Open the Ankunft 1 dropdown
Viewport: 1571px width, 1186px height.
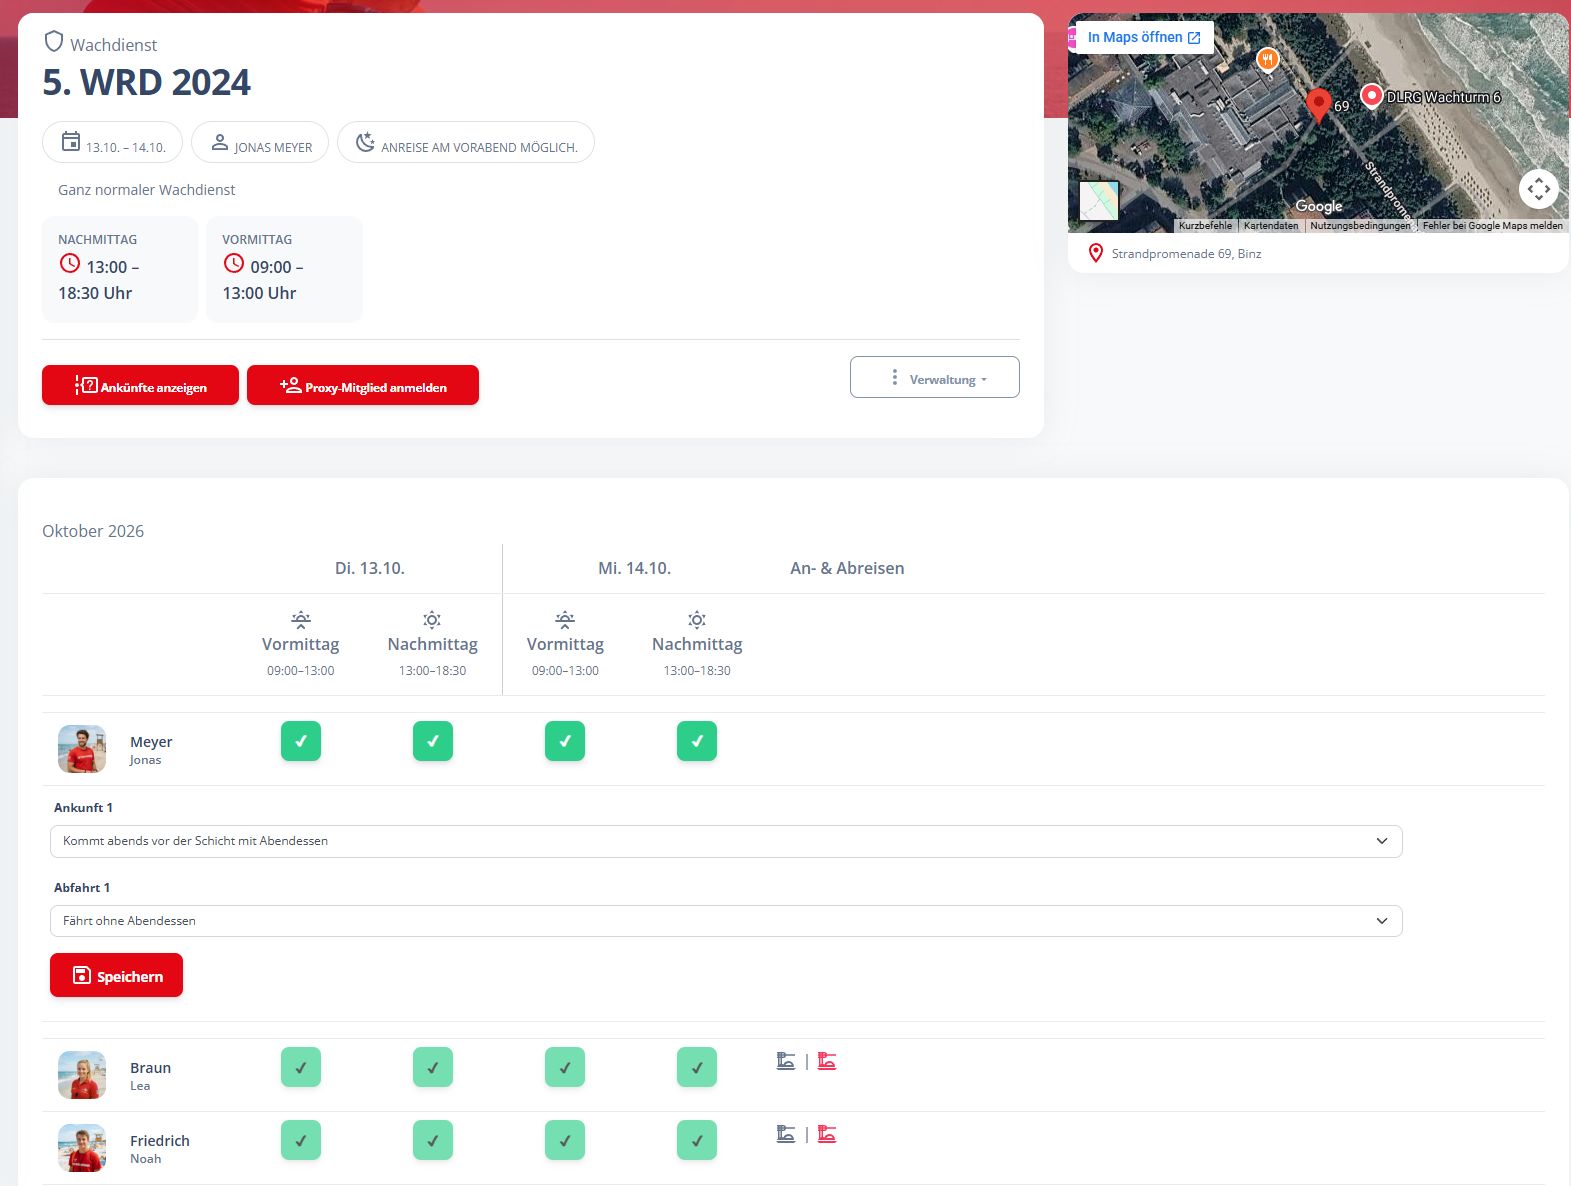[x=726, y=841]
